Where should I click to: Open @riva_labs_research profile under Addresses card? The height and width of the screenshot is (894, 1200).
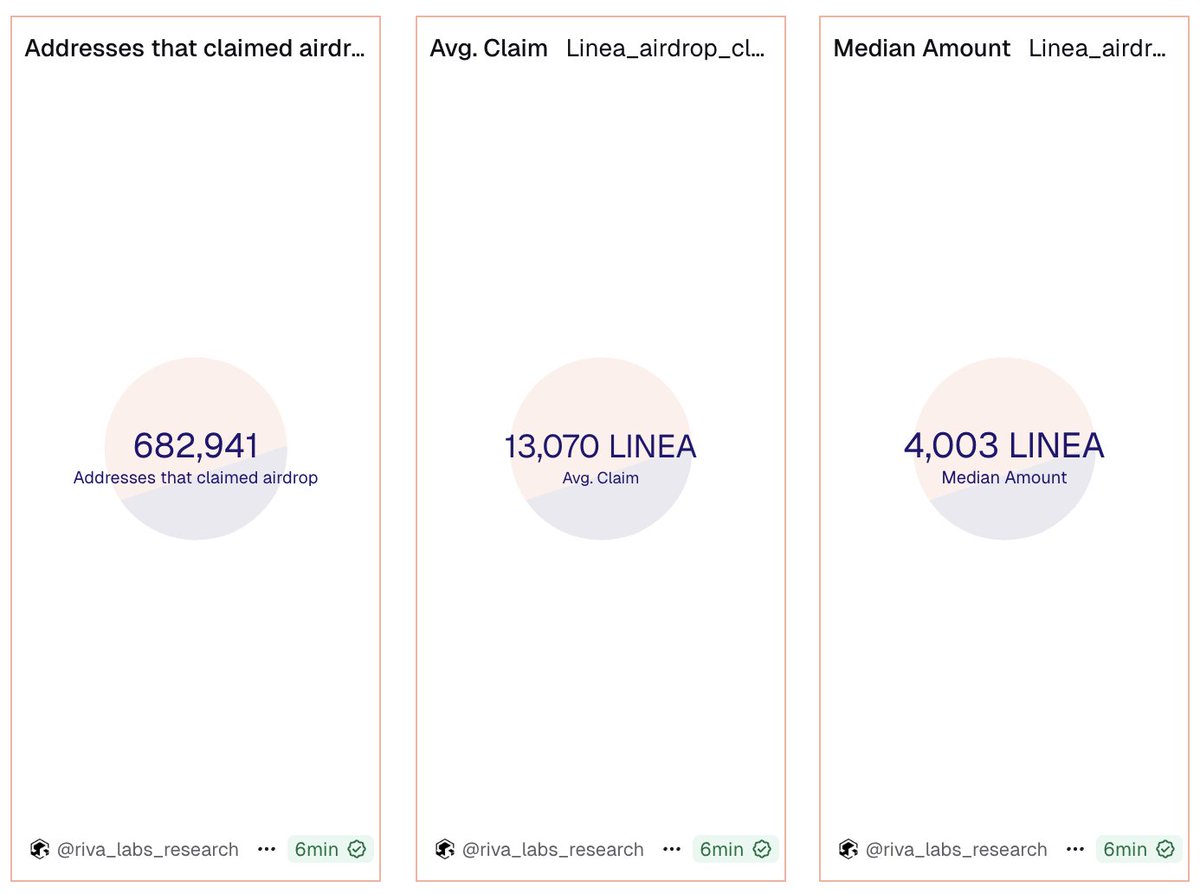[148, 850]
